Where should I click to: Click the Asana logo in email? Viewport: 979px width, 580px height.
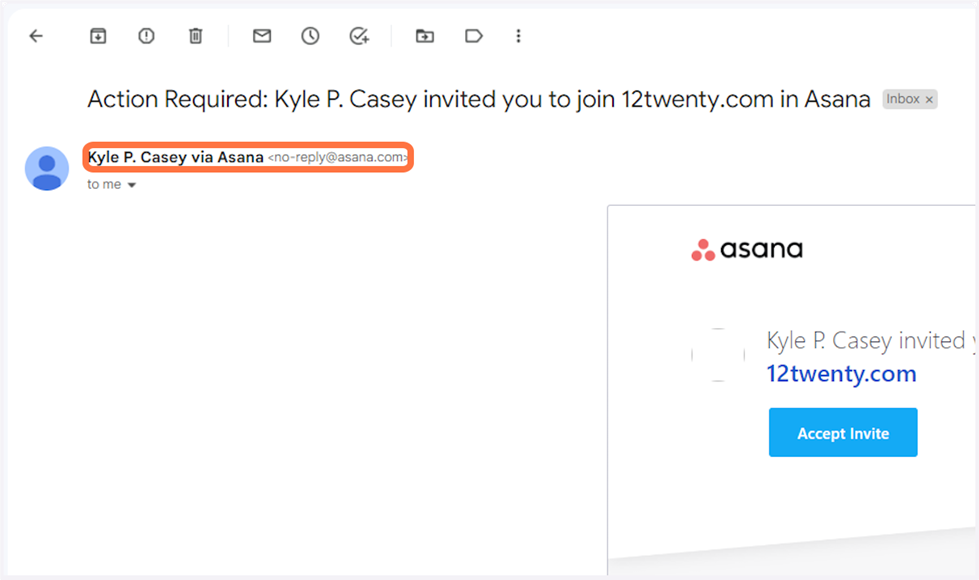click(x=747, y=250)
